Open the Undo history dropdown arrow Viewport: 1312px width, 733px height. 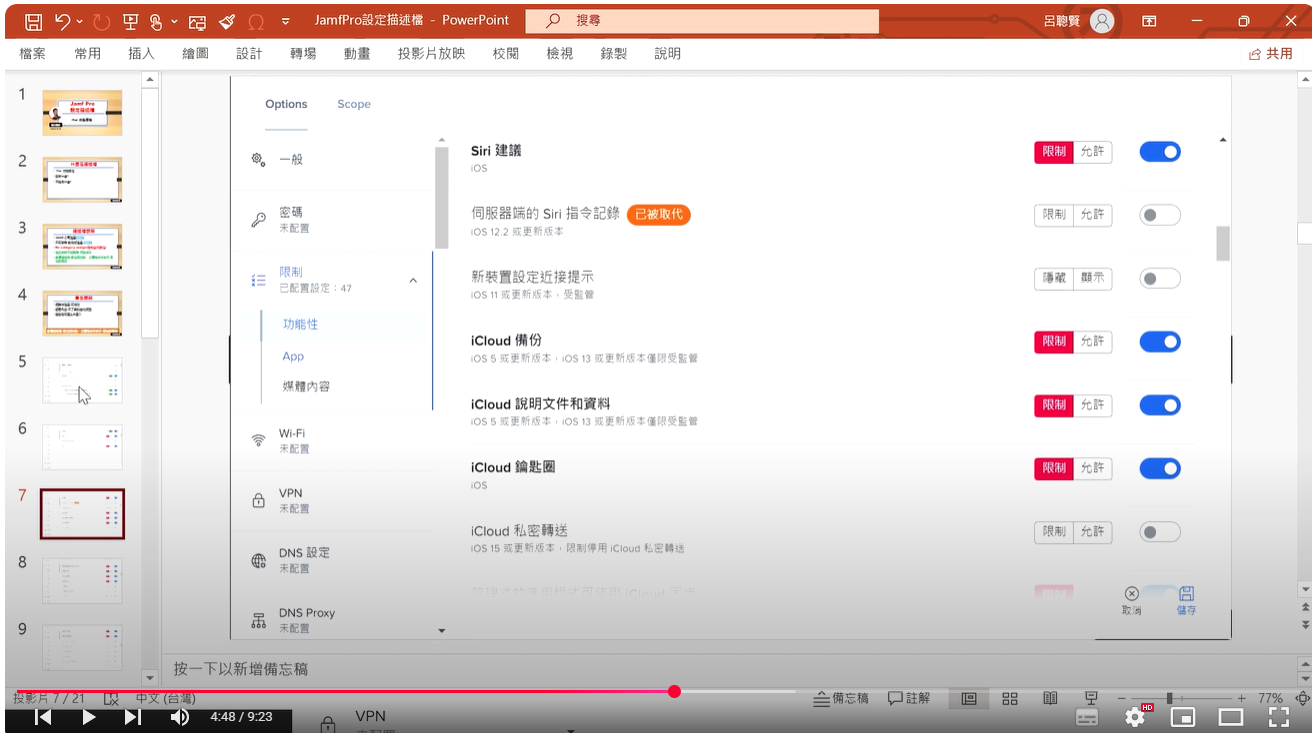80,21
